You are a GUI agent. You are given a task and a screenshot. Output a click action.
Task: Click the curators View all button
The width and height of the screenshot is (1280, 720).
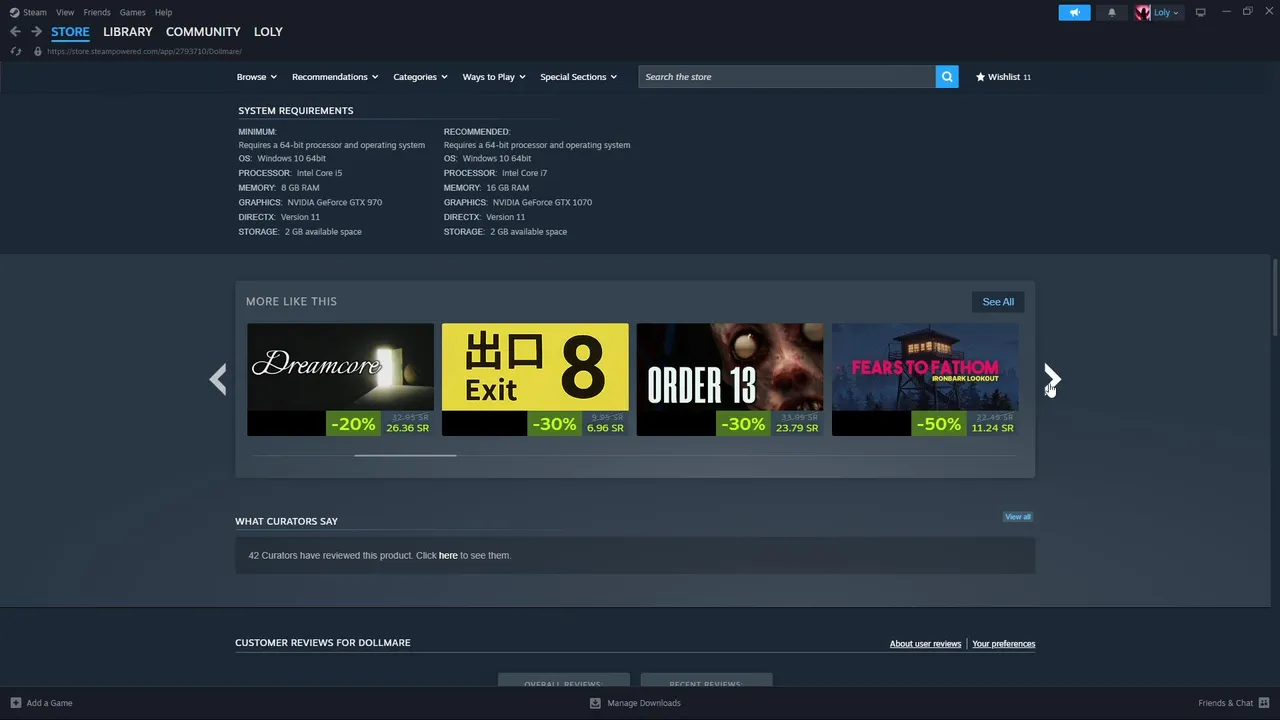tap(1018, 517)
